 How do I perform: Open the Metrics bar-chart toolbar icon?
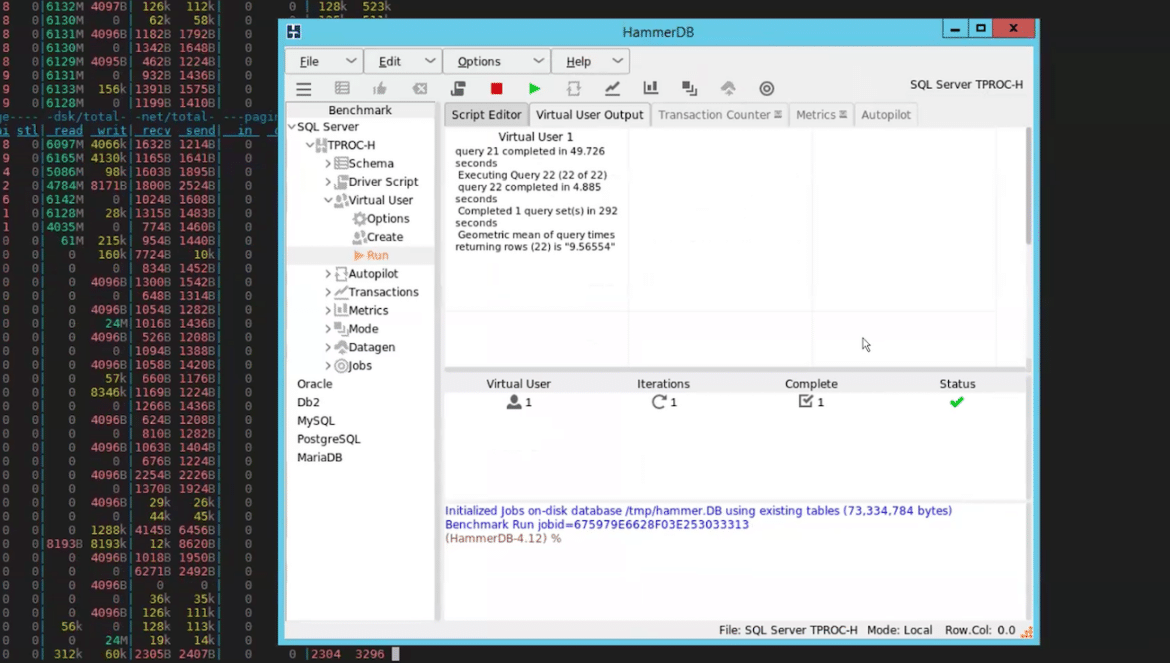(x=651, y=89)
